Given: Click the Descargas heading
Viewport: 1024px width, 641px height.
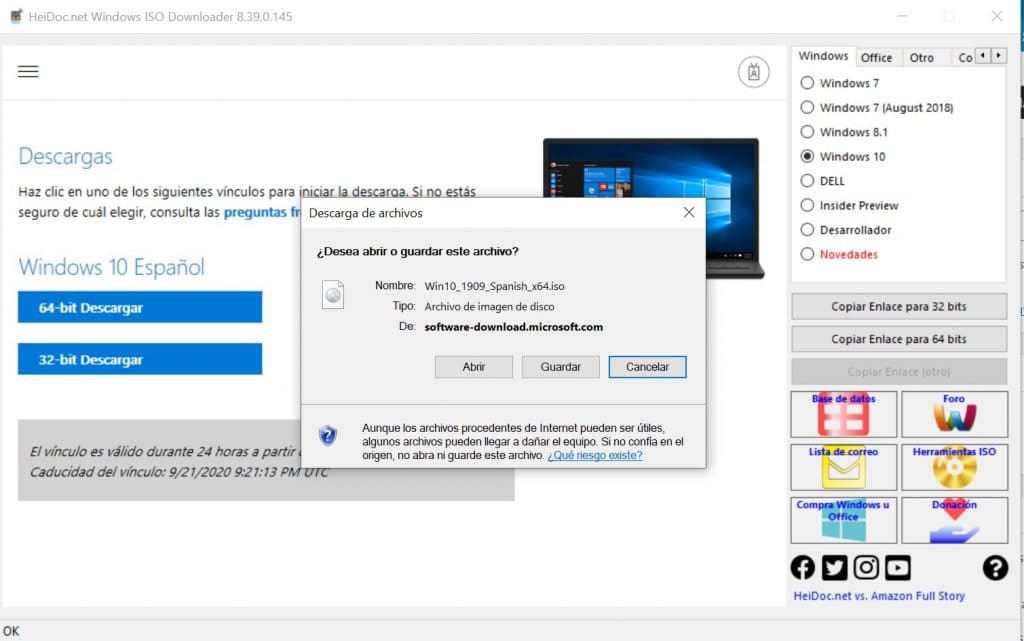Looking at the screenshot, I should [x=65, y=157].
